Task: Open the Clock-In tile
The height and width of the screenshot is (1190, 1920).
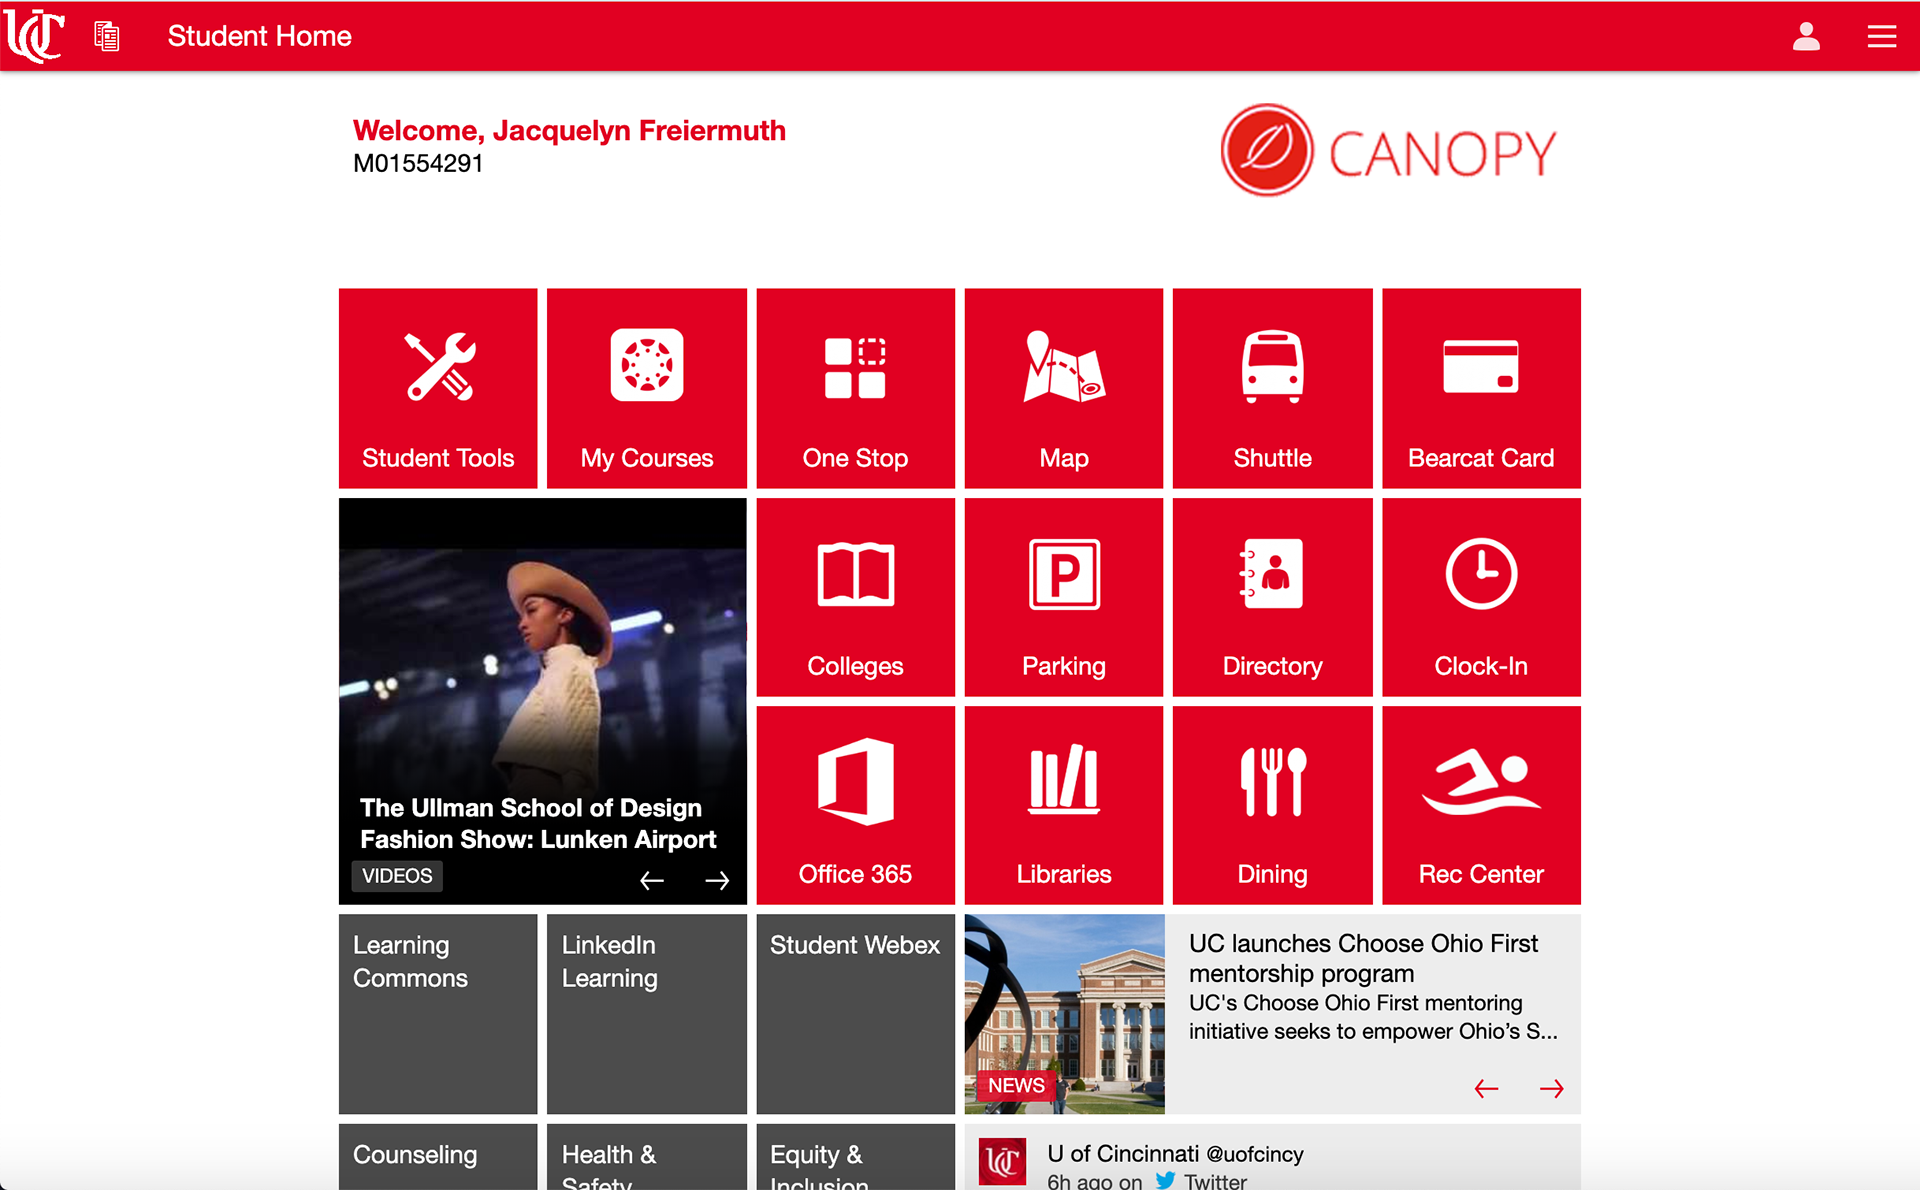Action: 1481,597
